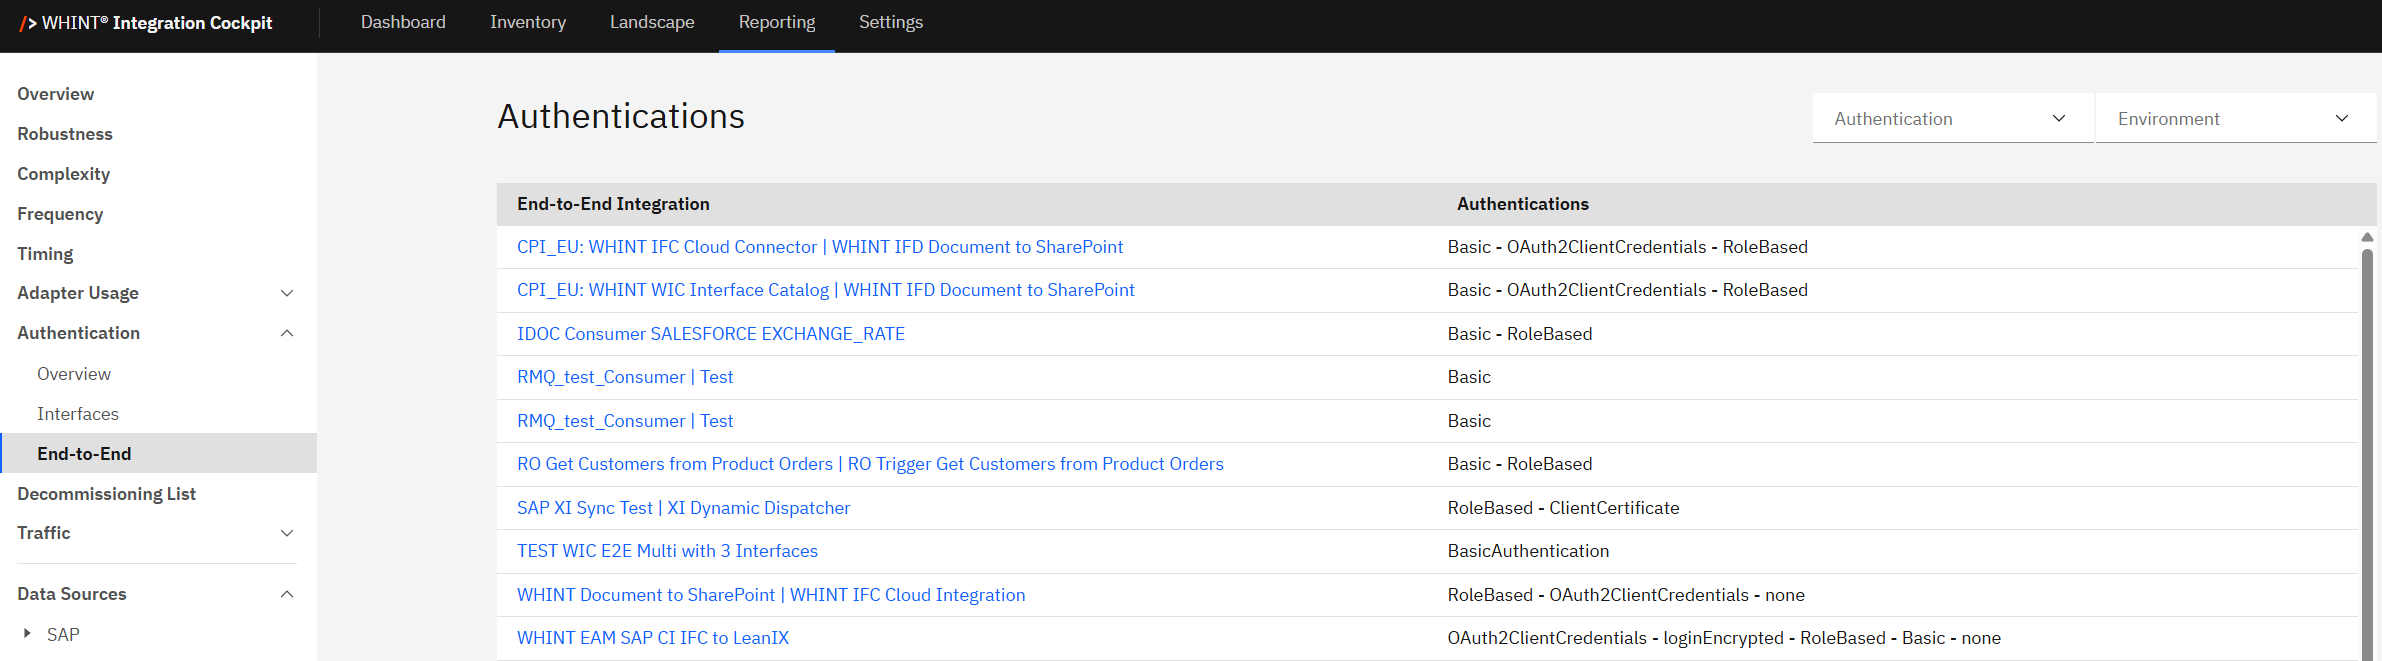Switch to the Dashboard tab
Image resolution: width=2382 pixels, height=661 pixels.
click(x=403, y=22)
